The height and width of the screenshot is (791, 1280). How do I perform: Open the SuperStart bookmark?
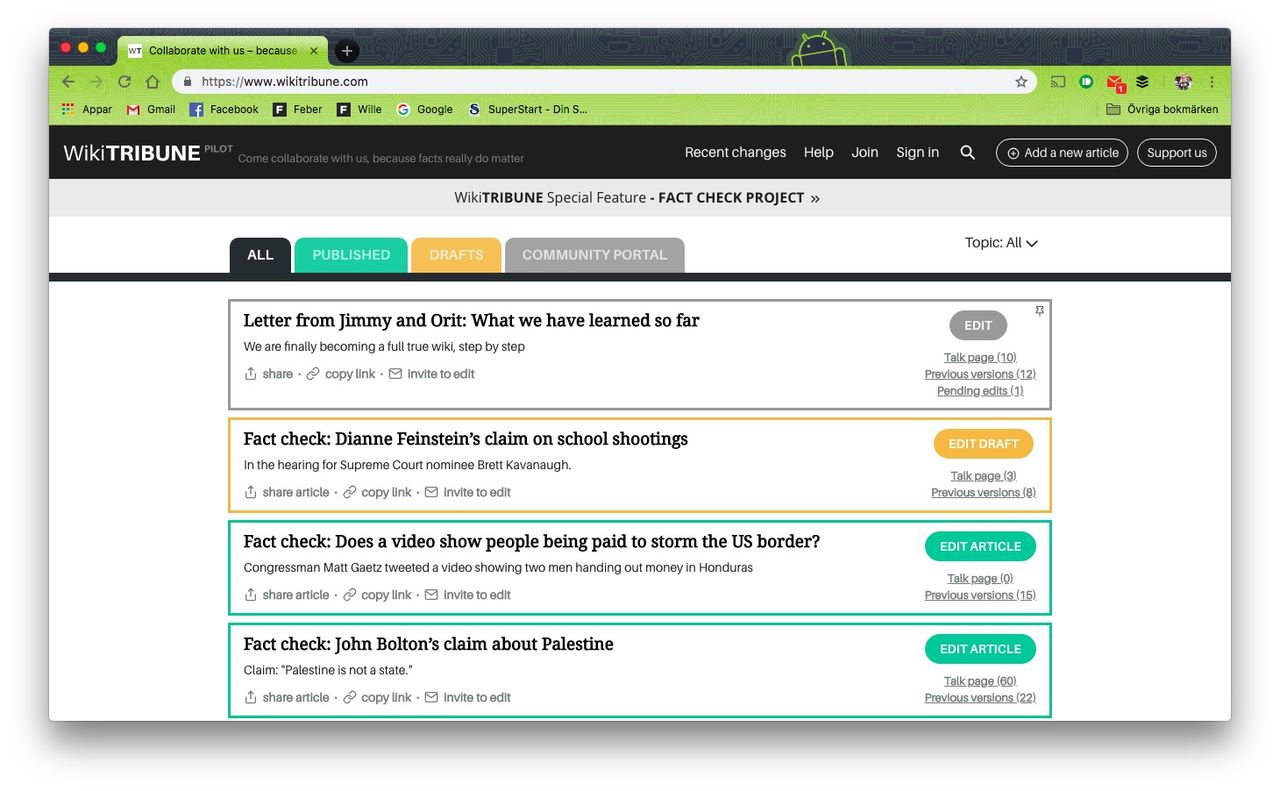(528, 110)
